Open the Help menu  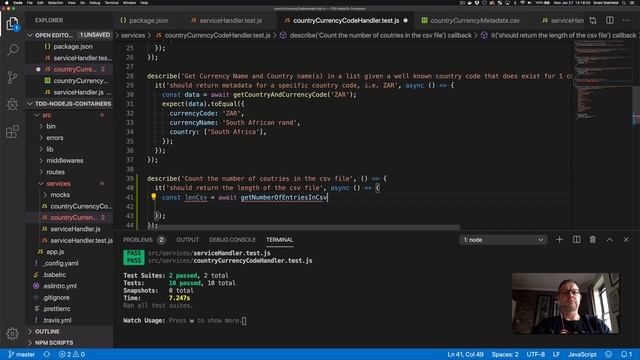tap(144, 2)
